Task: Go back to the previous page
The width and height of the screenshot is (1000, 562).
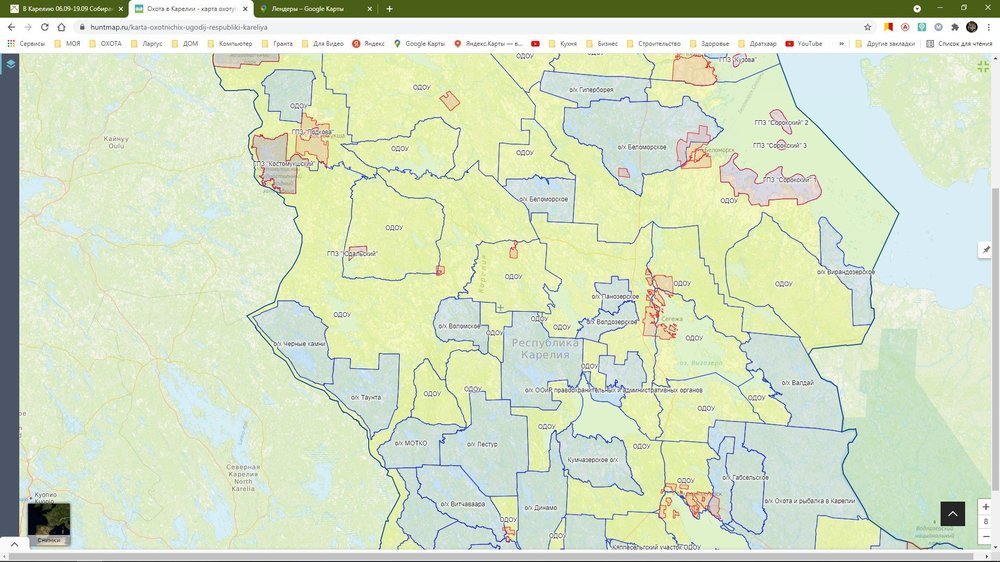Action: [x=10, y=27]
